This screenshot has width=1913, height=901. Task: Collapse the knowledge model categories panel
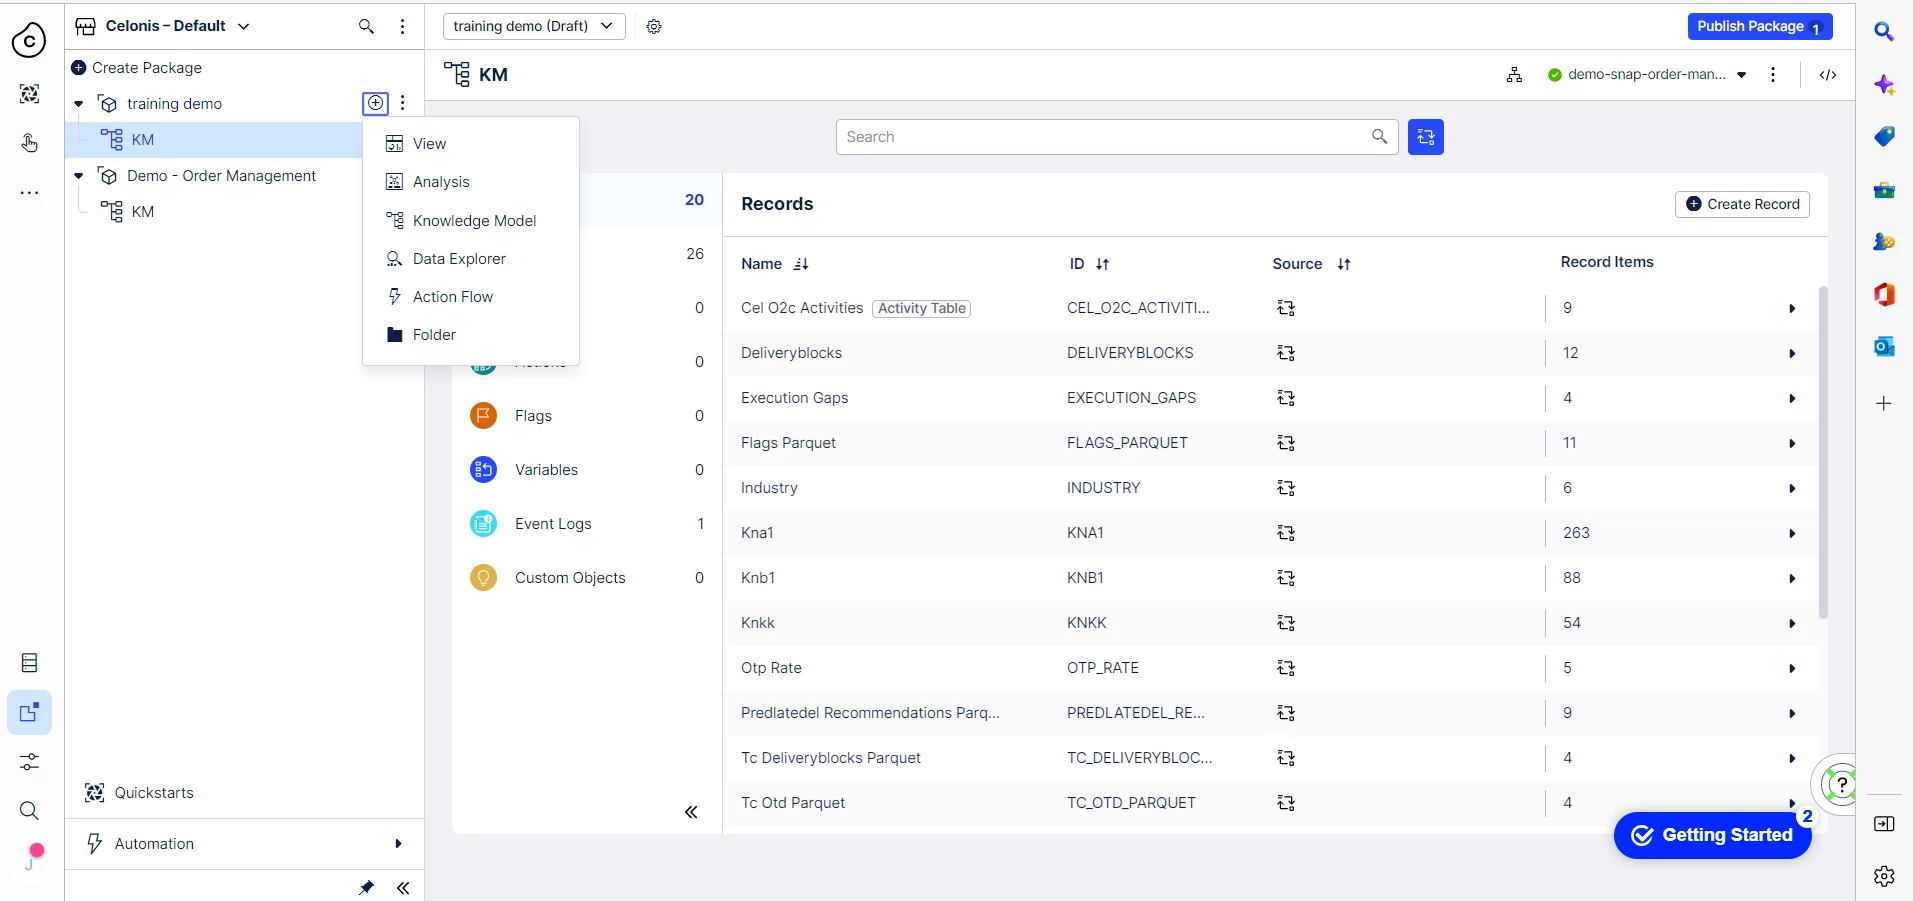pyautogui.click(x=690, y=812)
